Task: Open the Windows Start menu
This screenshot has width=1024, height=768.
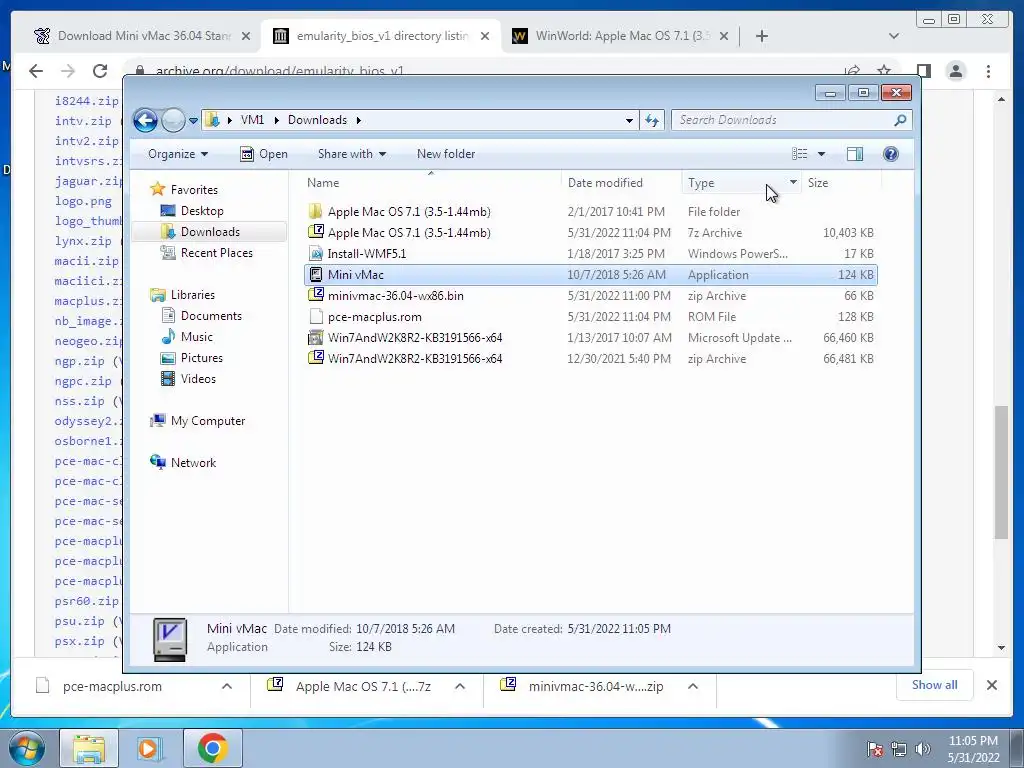Action: coord(26,748)
